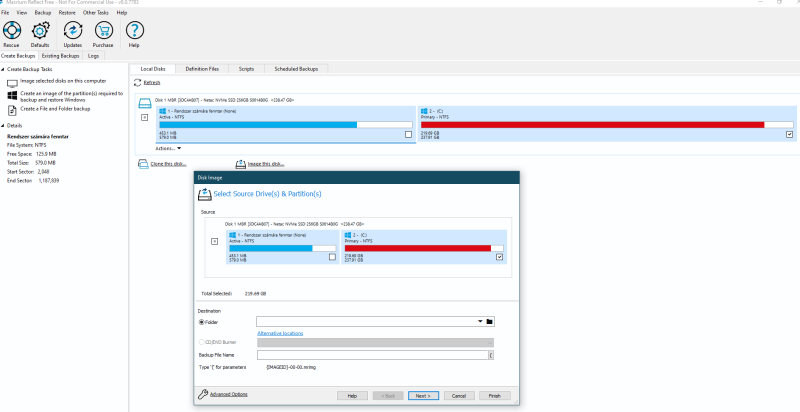Click Windows logo on partition 1 in main window

(162, 111)
